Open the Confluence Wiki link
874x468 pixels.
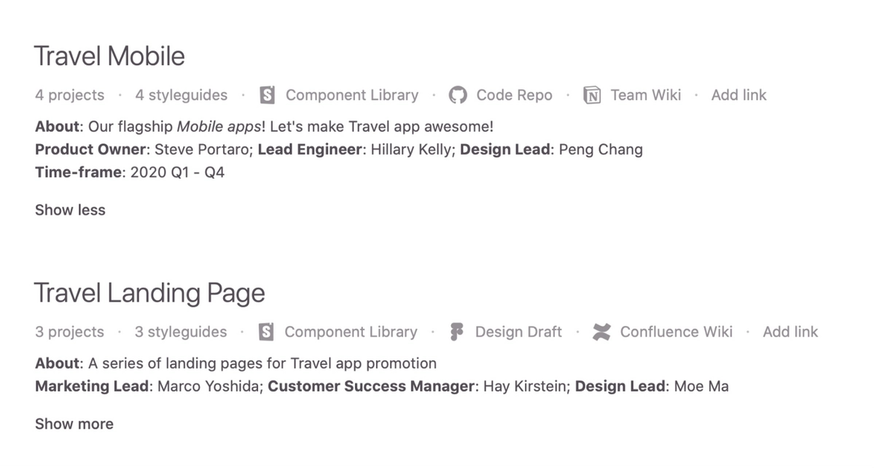pyautogui.click(x=676, y=332)
